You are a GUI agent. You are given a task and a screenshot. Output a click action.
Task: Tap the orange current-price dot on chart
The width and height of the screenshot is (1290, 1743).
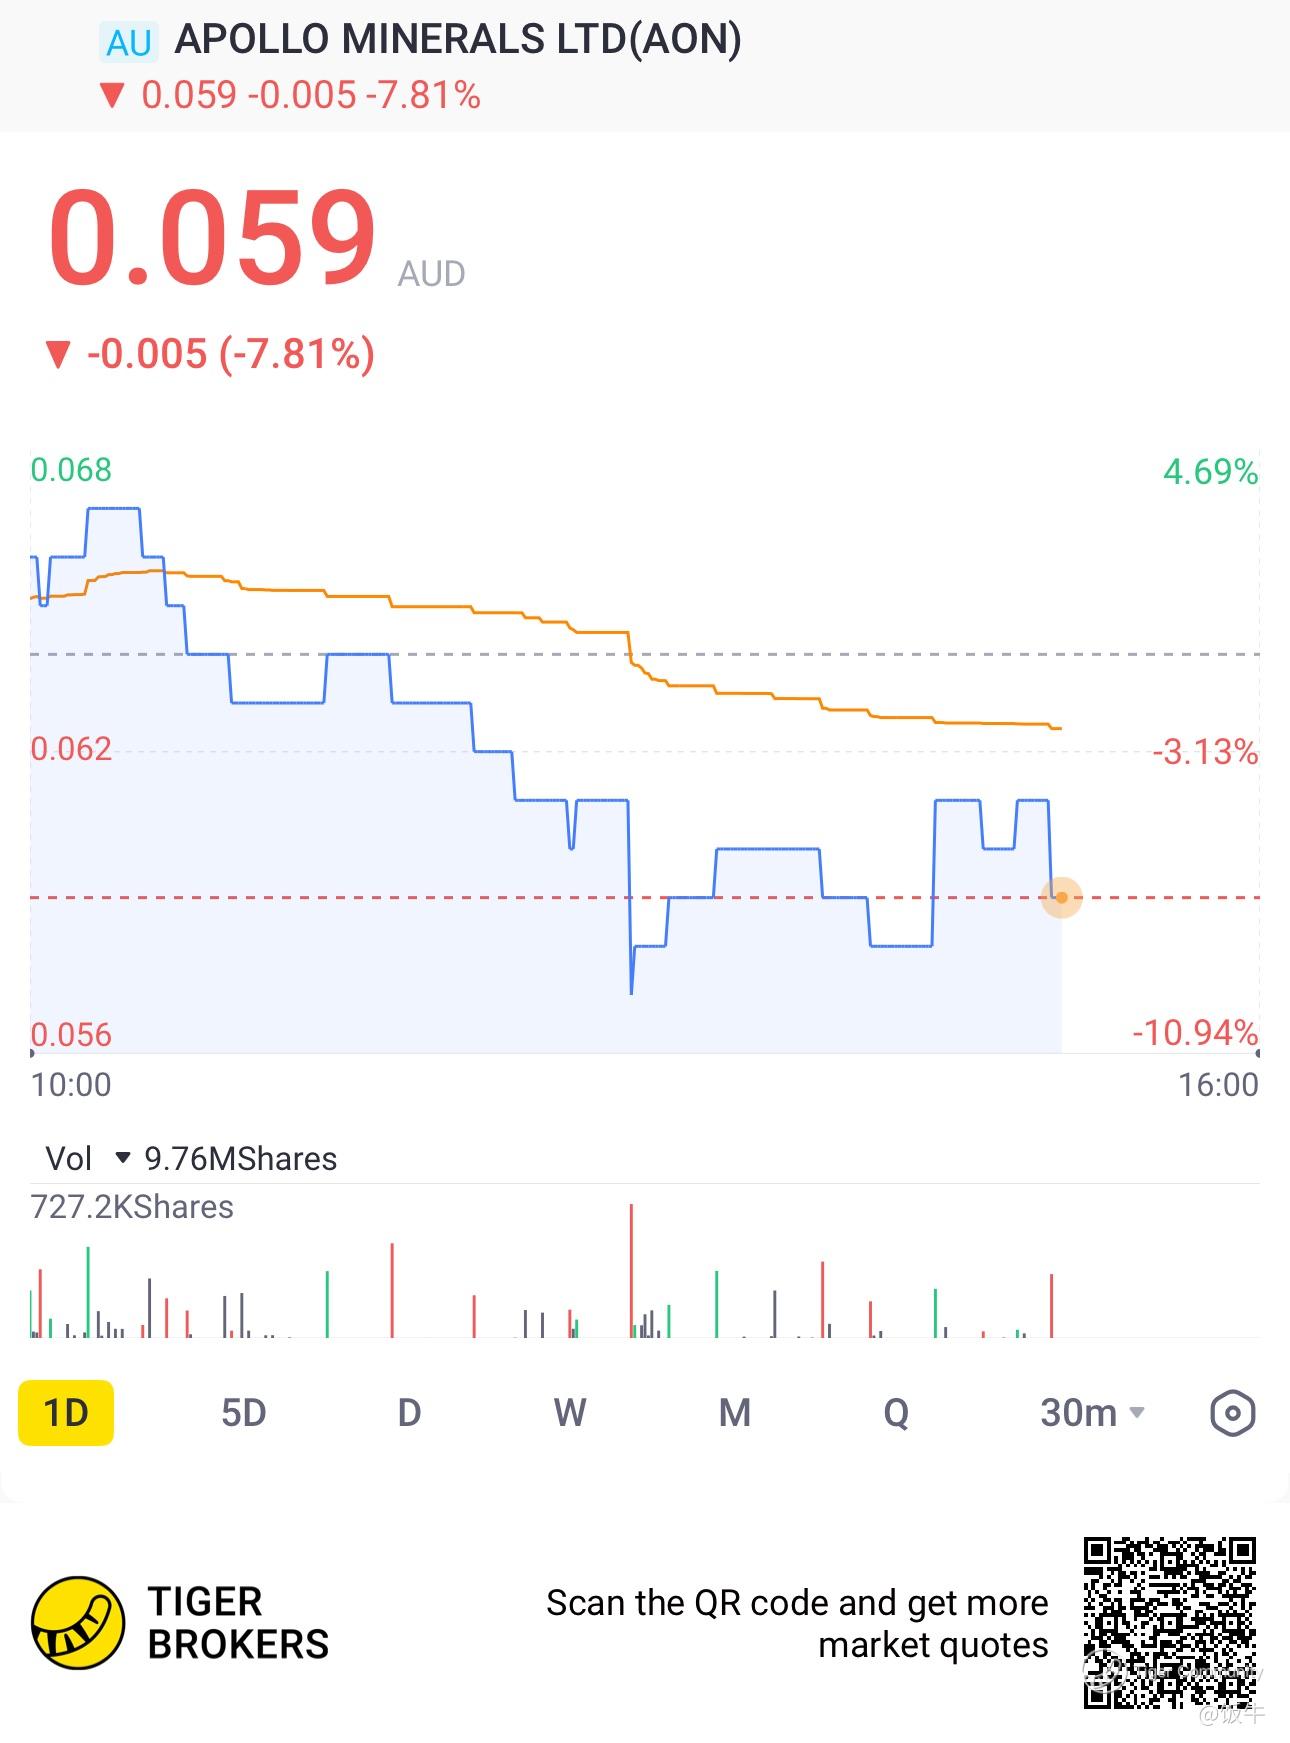1061,898
